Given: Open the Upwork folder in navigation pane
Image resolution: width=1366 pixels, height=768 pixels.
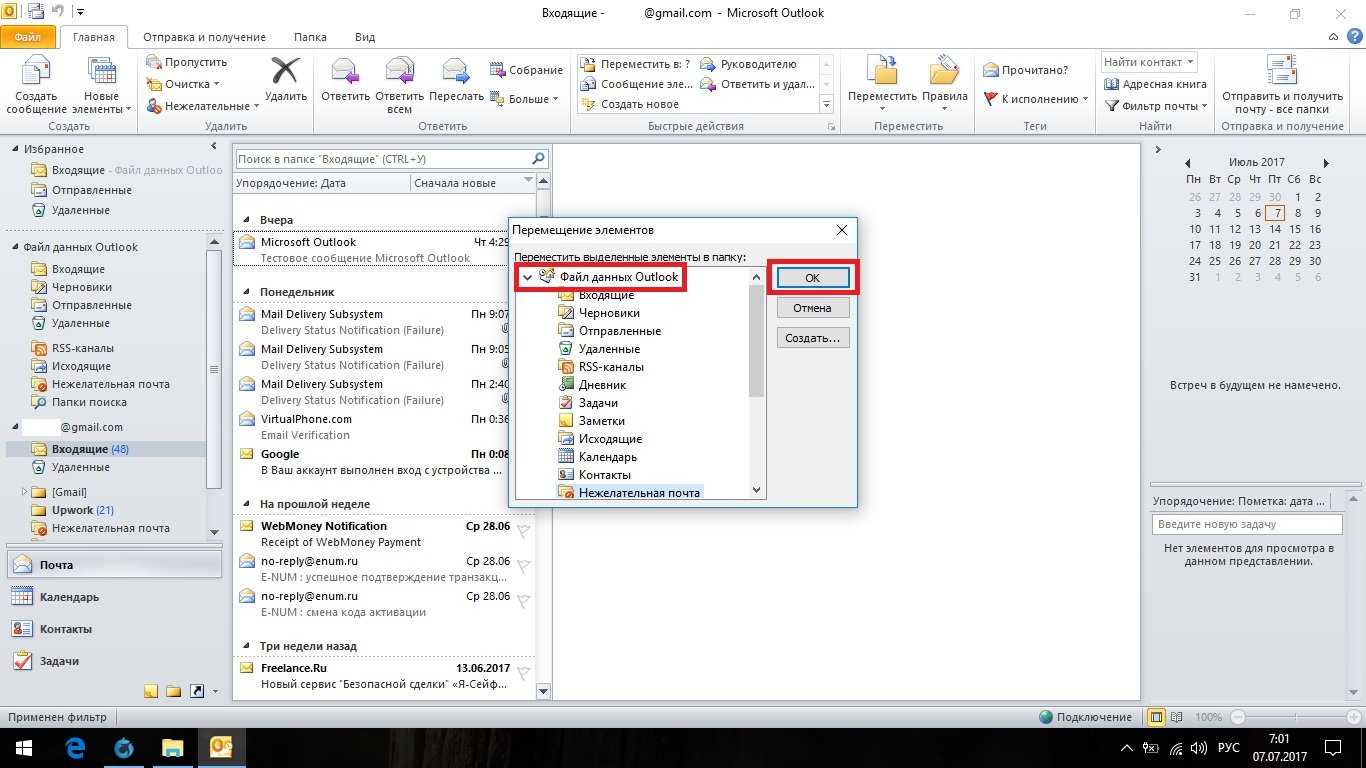Looking at the screenshot, I should [72, 510].
